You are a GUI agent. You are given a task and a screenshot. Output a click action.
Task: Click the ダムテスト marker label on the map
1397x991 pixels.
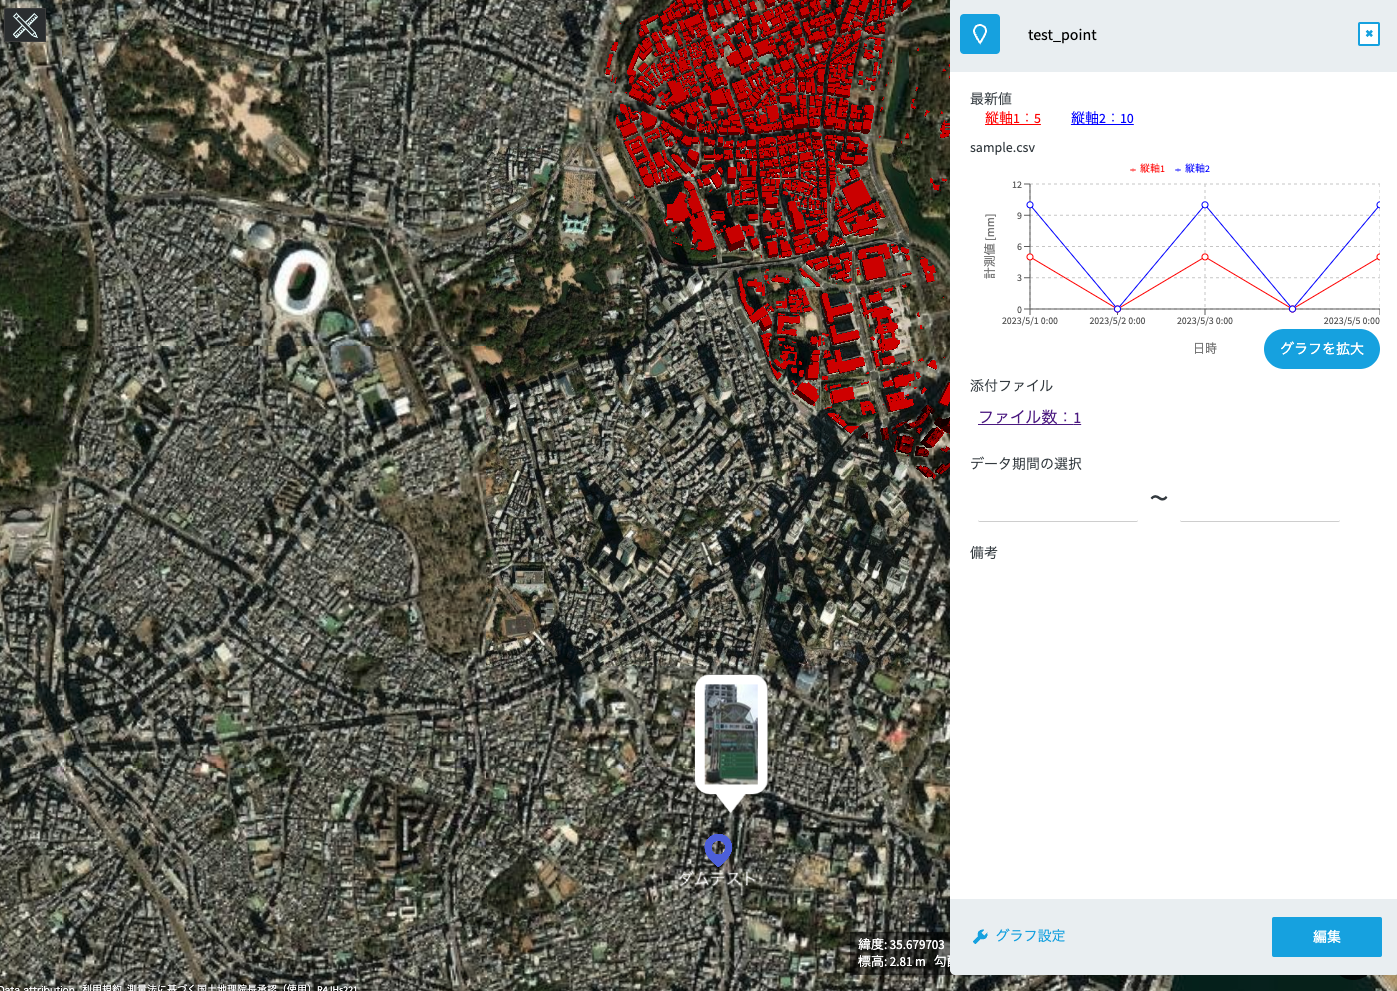(716, 879)
